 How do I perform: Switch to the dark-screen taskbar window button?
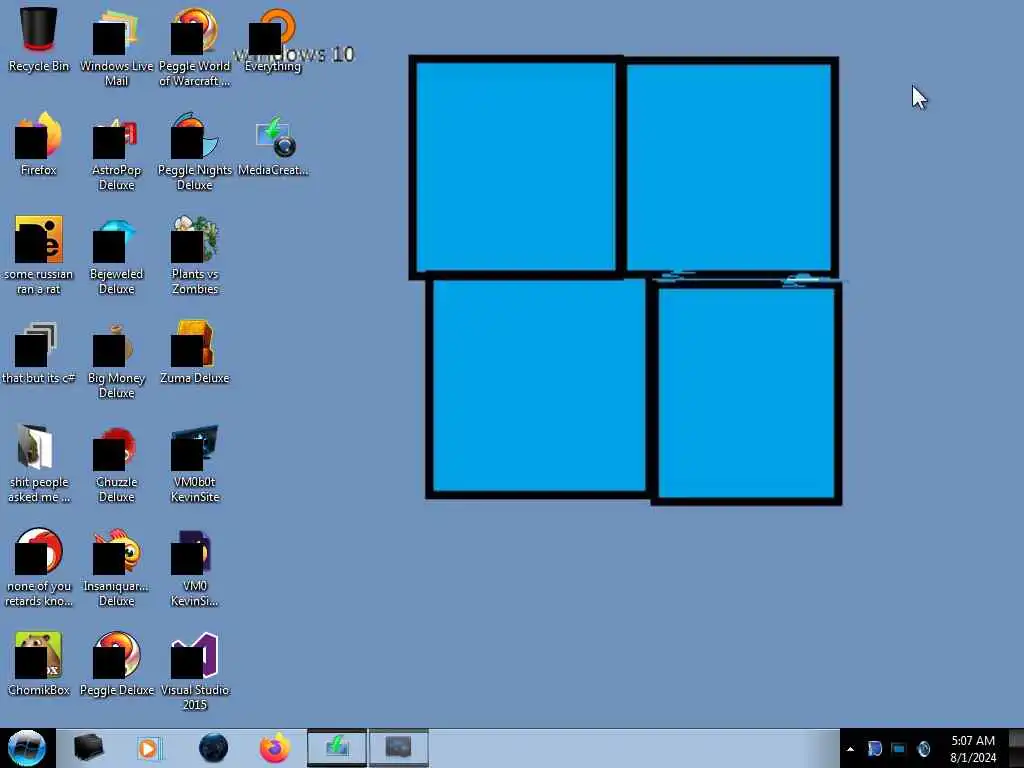click(x=399, y=748)
